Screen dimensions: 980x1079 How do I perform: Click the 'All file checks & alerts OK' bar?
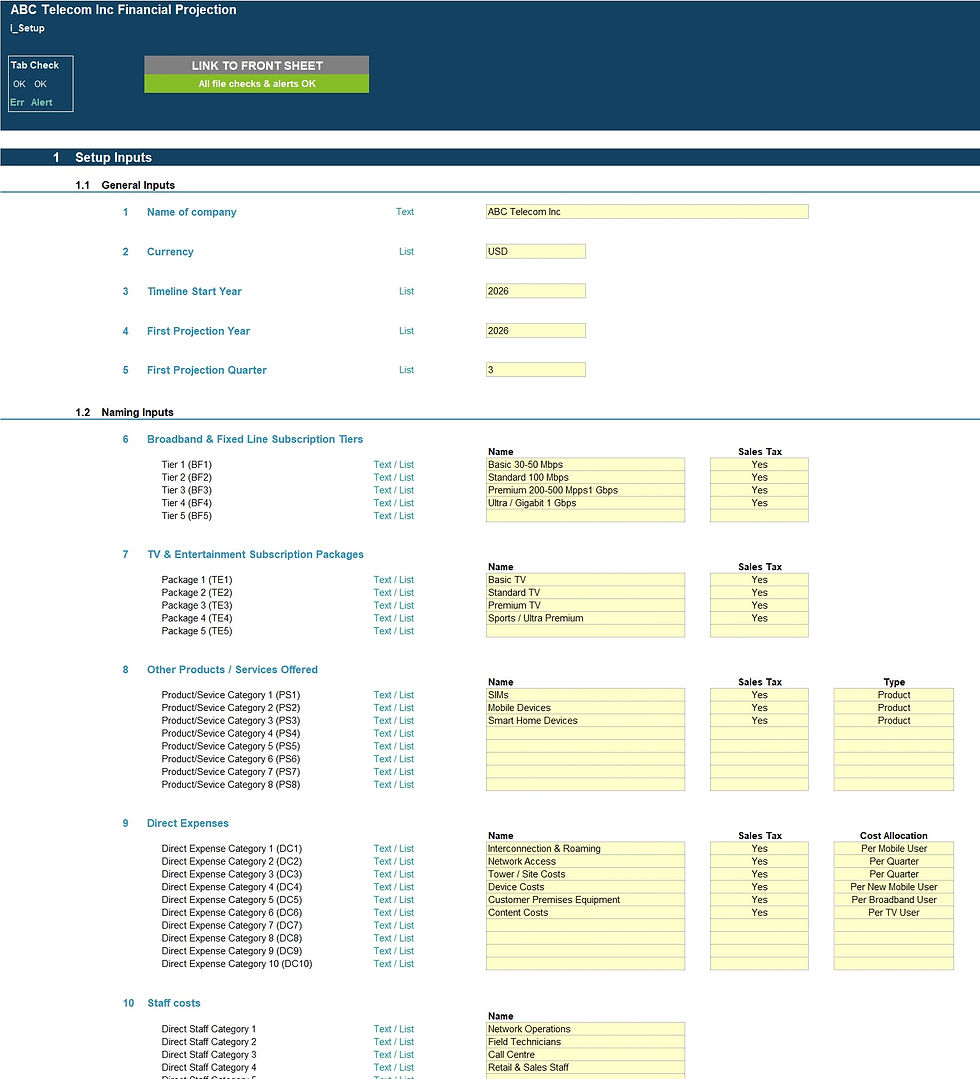pos(256,84)
